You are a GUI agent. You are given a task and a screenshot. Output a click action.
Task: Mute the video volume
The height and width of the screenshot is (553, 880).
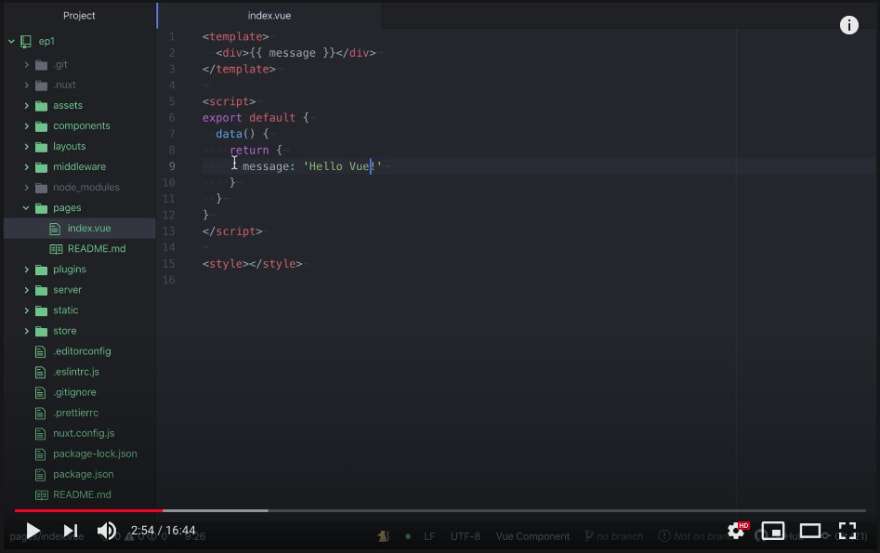(x=106, y=531)
